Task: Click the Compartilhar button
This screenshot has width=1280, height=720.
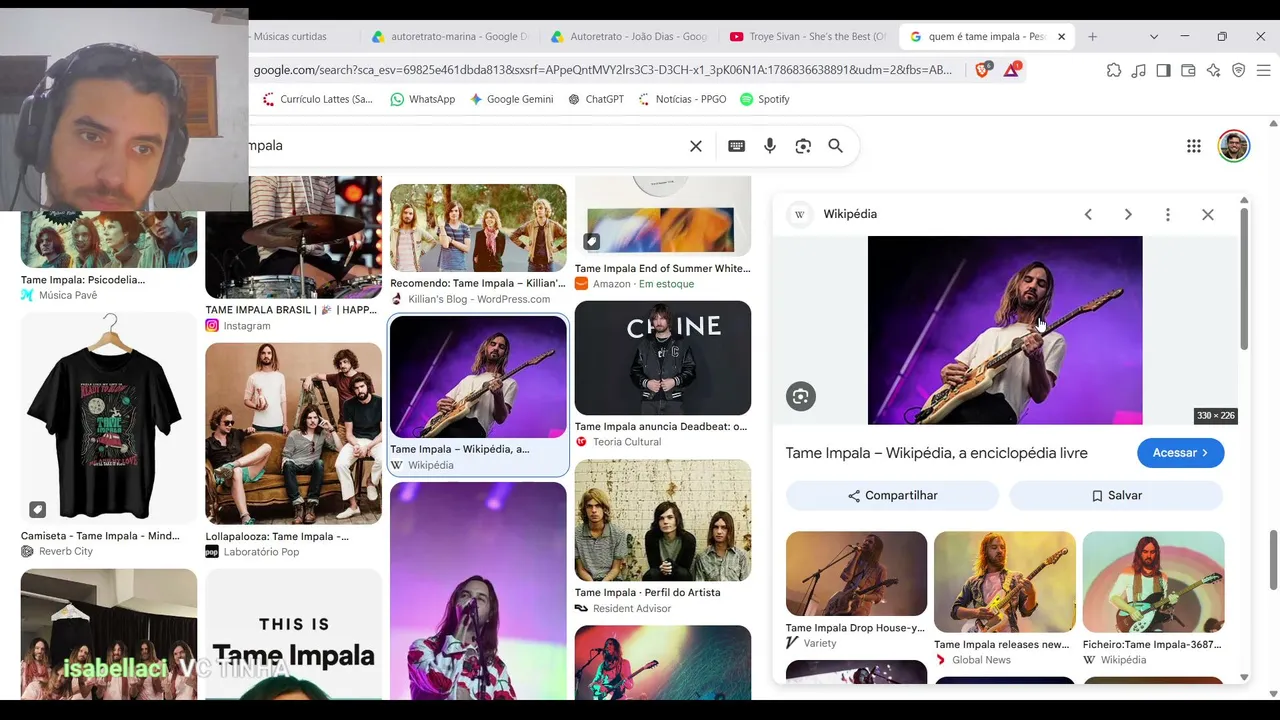Action: (892, 496)
